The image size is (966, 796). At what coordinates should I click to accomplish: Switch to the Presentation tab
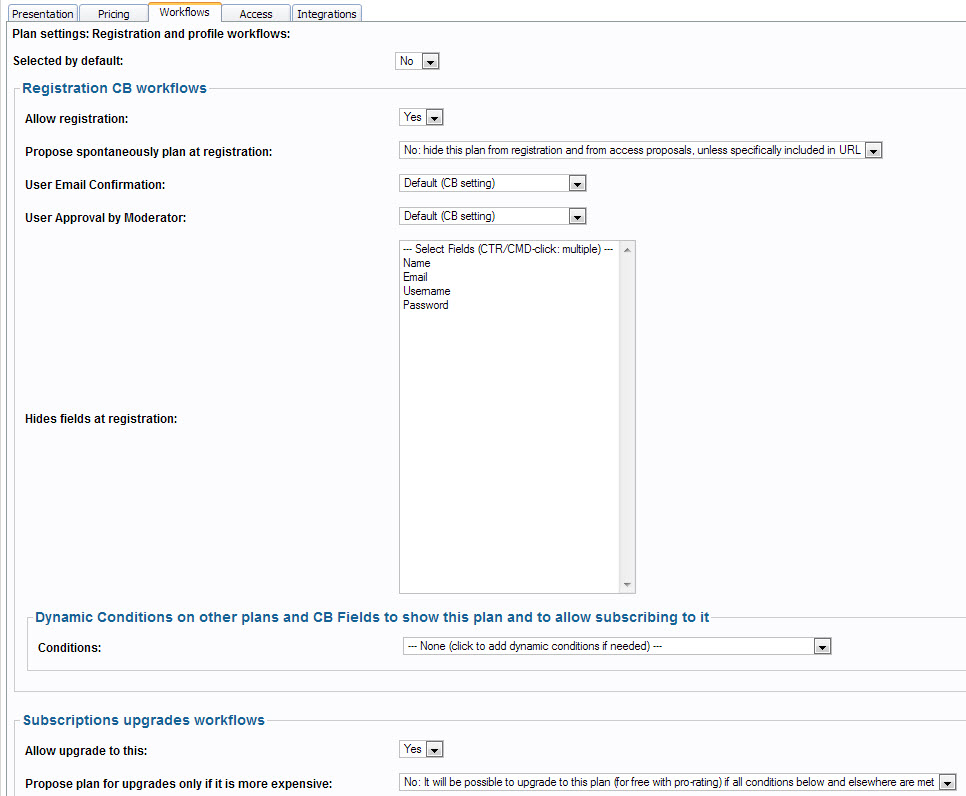43,14
